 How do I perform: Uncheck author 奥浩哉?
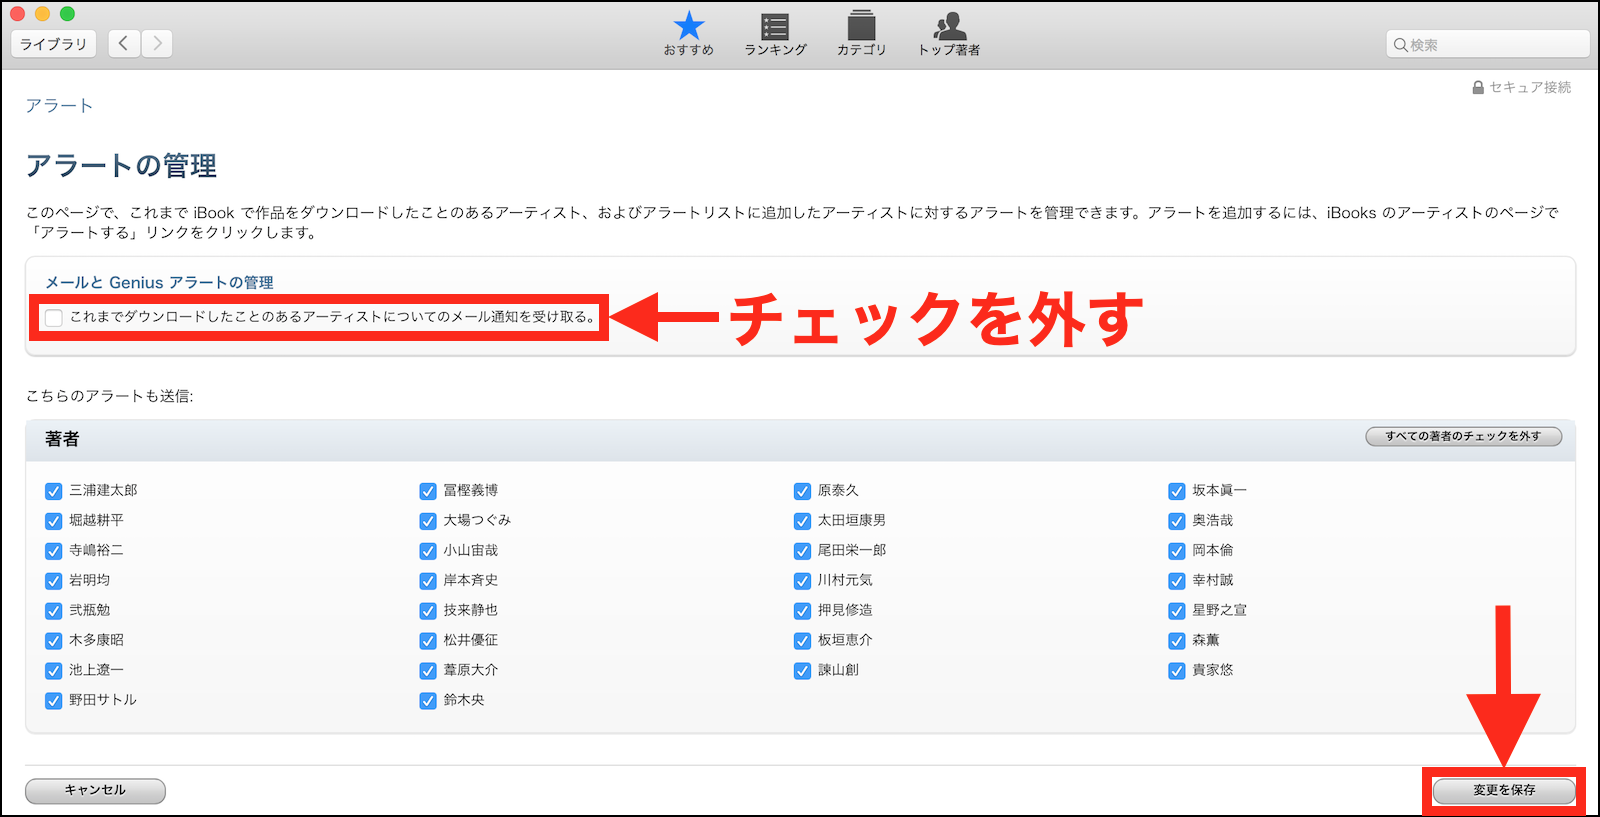1177,521
